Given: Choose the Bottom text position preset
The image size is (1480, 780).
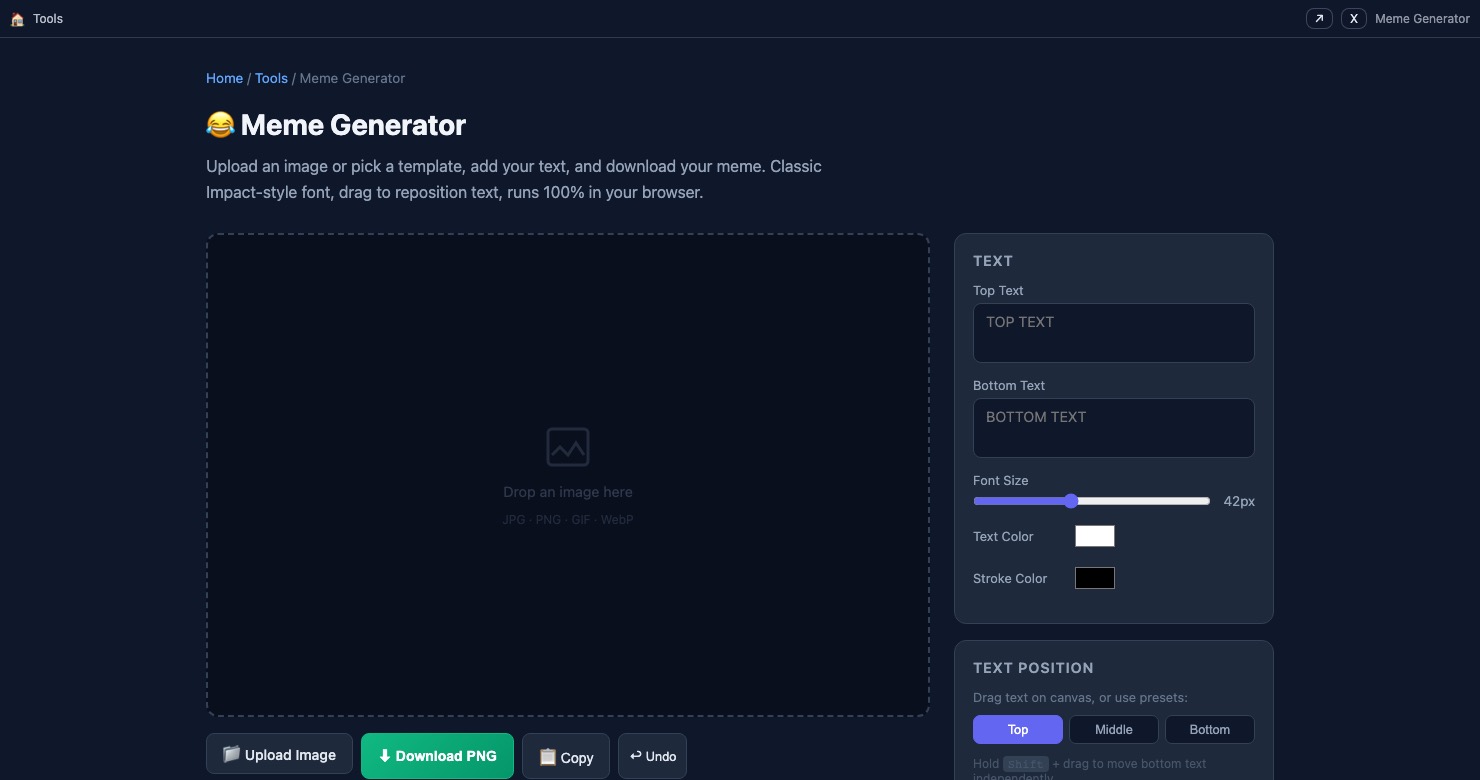Looking at the screenshot, I should pos(1209,730).
